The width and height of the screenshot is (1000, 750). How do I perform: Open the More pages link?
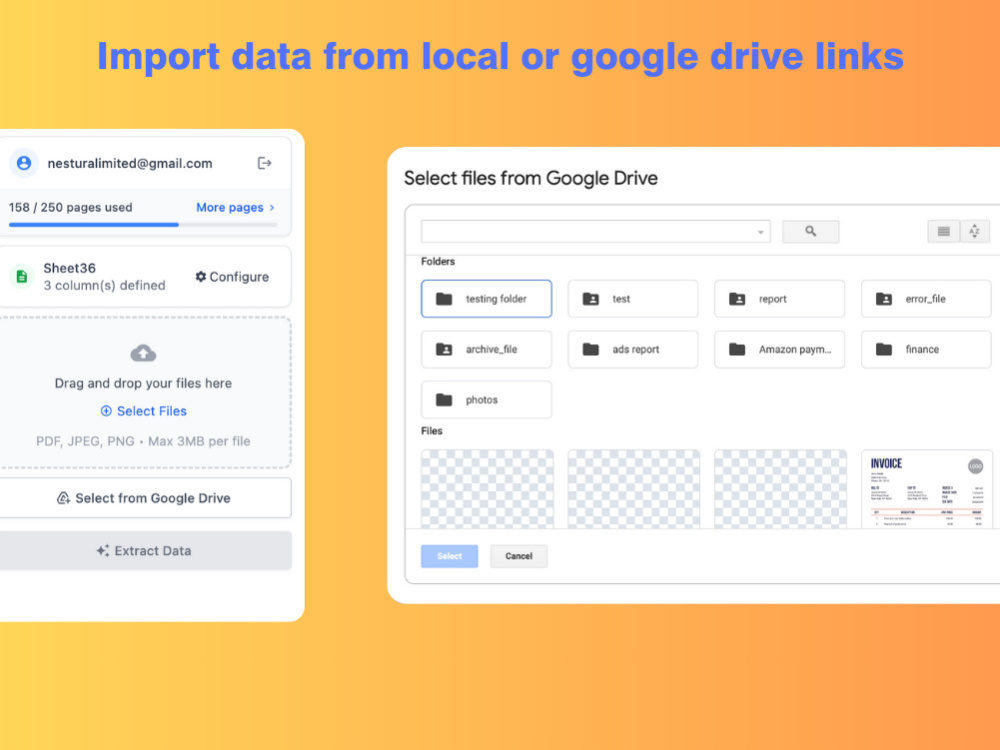click(x=235, y=207)
